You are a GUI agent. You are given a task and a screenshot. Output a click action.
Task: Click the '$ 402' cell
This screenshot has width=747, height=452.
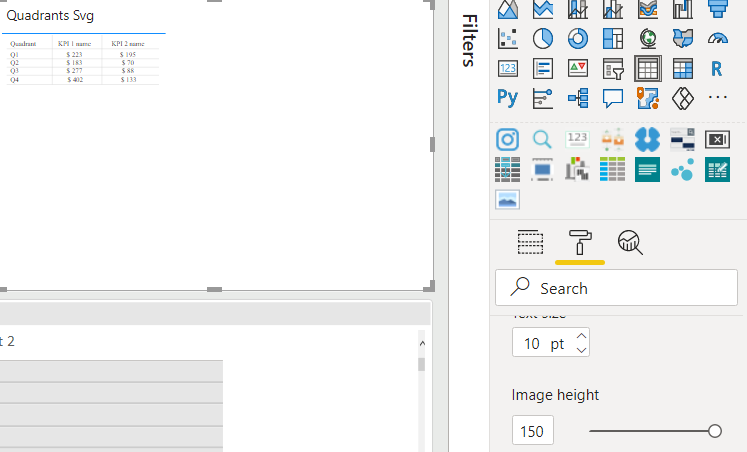(75, 80)
